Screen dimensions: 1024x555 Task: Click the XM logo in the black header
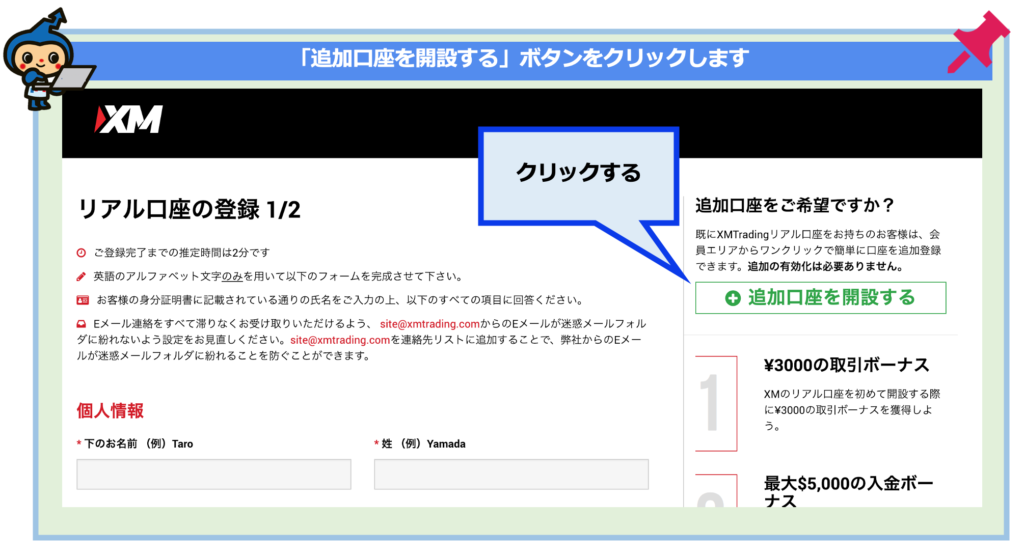(x=129, y=119)
